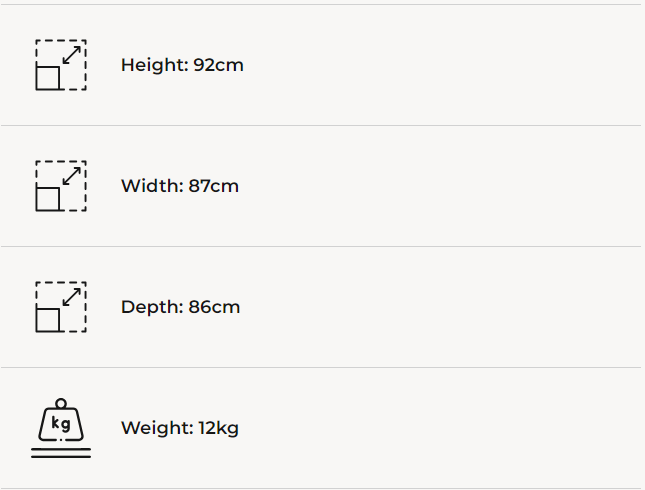Click small solid square in Width icon
Image resolution: width=645 pixels, height=490 pixels.
click(48, 198)
